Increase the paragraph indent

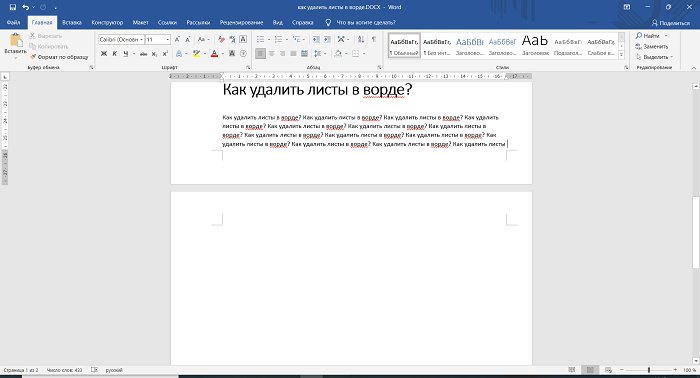point(327,40)
